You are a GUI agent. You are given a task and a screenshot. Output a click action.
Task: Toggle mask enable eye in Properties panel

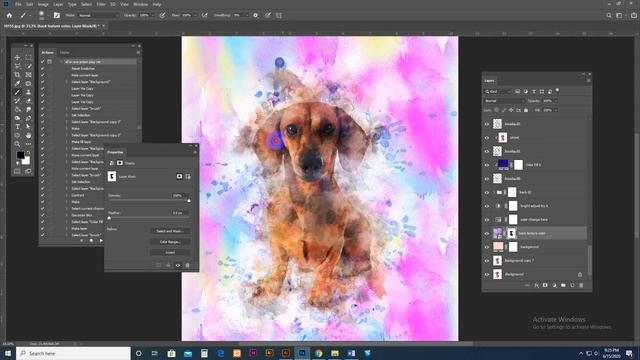pos(178,265)
